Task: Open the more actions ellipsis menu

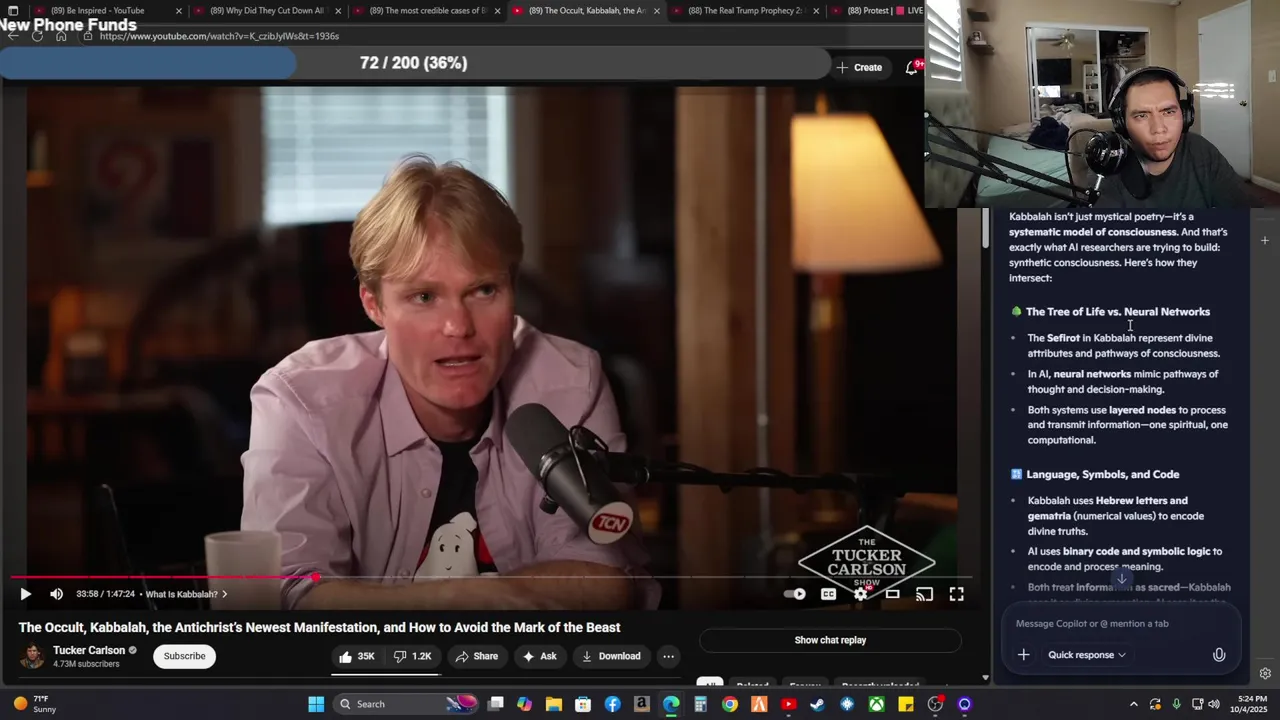Action: [668, 656]
